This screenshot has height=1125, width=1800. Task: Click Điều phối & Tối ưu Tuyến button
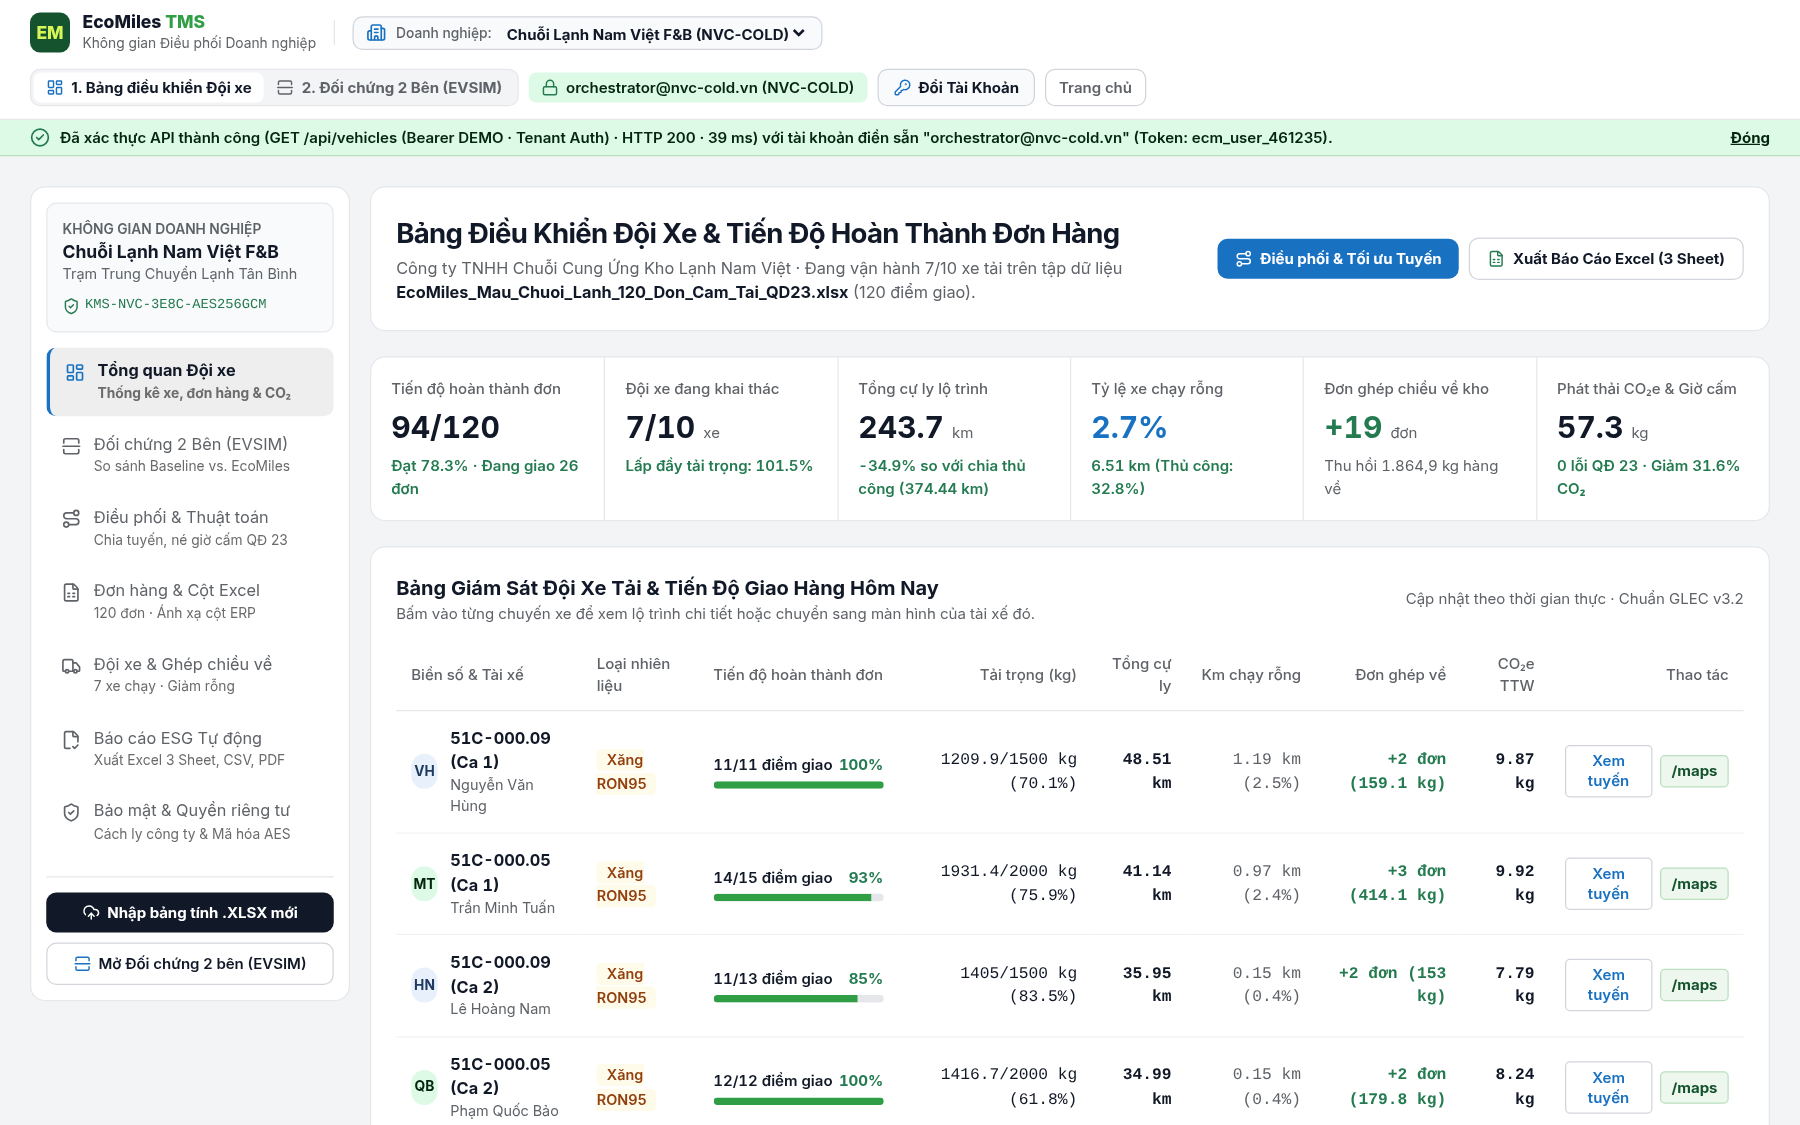point(1337,259)
